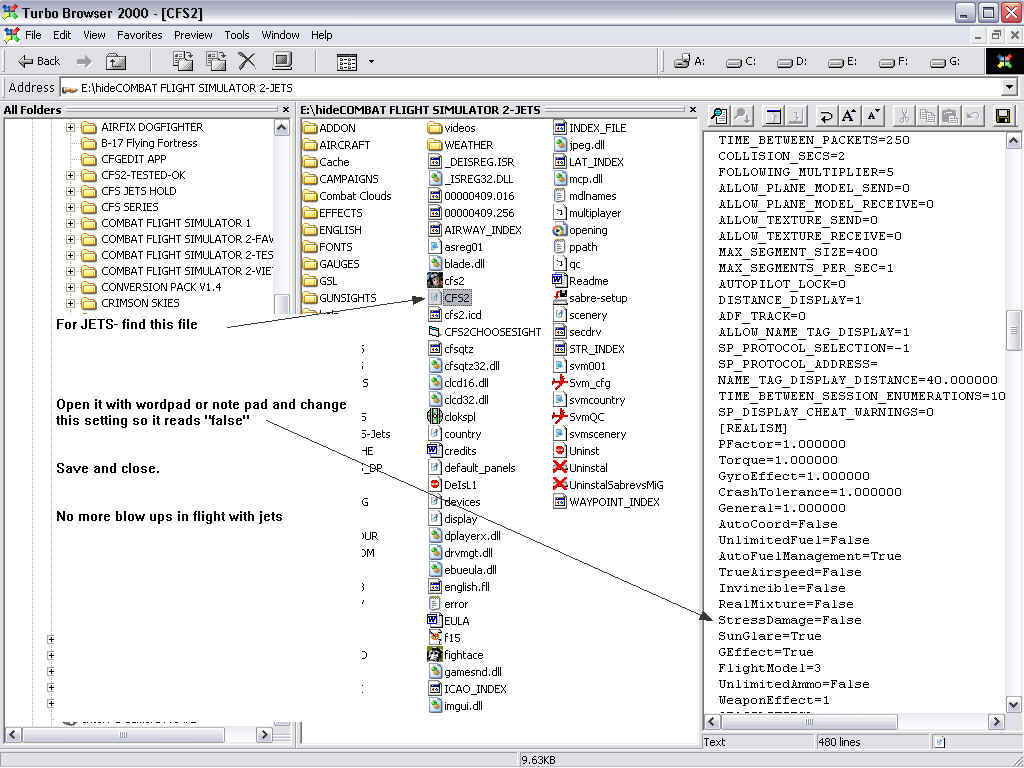Toggle word wrap in preview pane
This screenshot has width=1024, height=768.
pos(826,116)
